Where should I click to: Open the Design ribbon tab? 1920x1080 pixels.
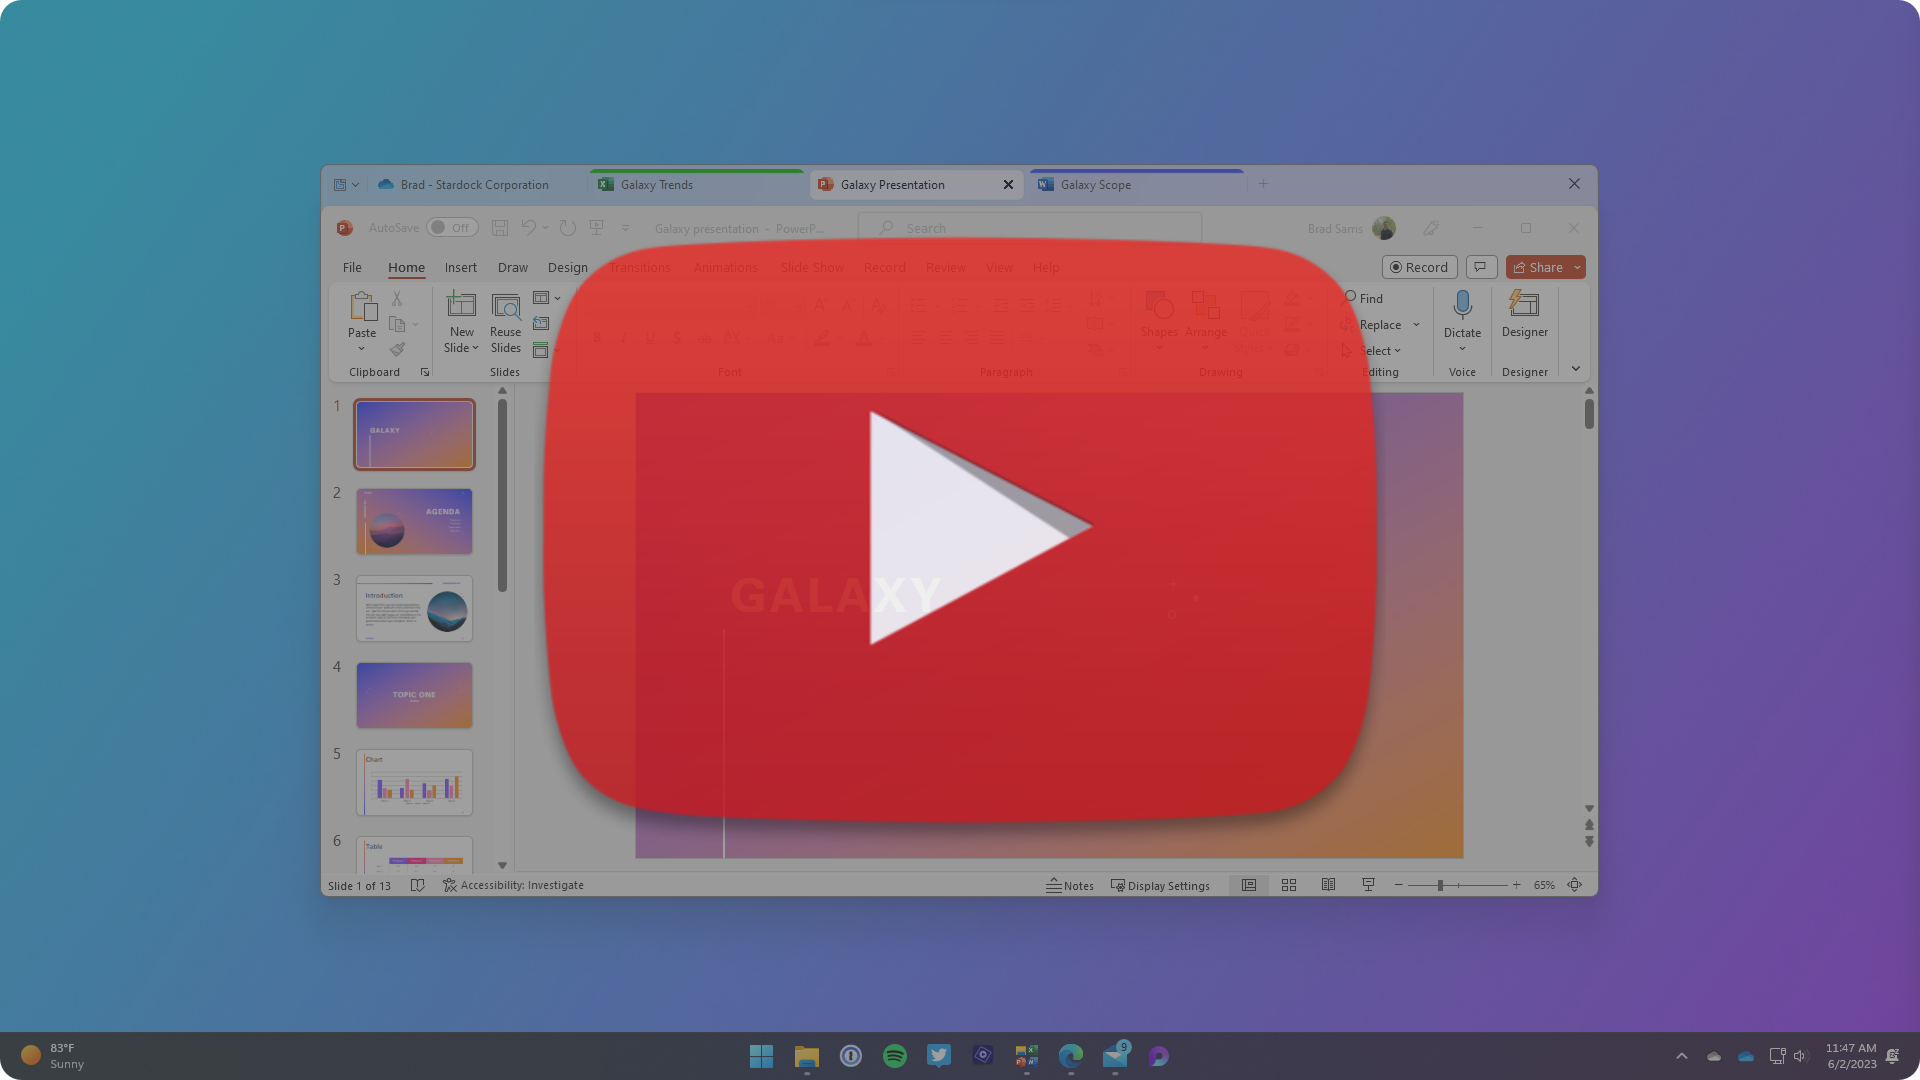pyautogui.click(x=568, y=267)
